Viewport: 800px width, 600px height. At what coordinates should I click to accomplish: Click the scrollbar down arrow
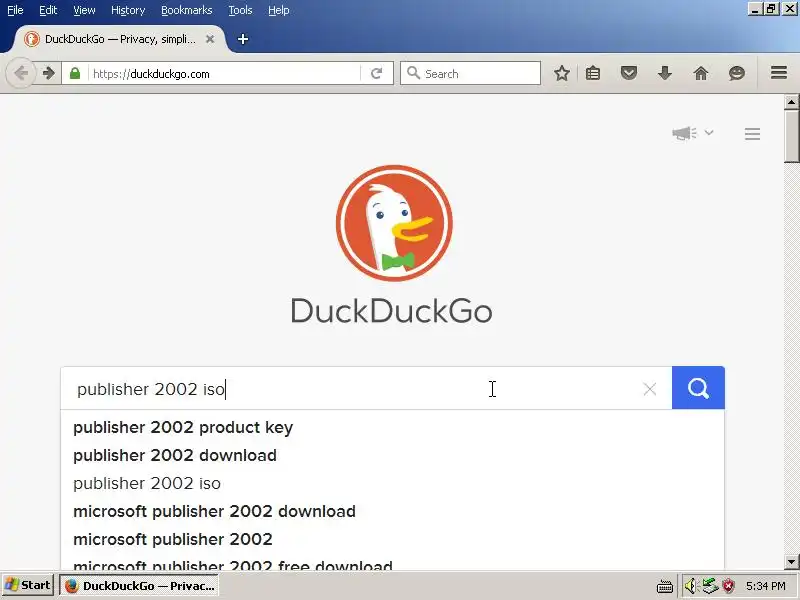point(791,562)
